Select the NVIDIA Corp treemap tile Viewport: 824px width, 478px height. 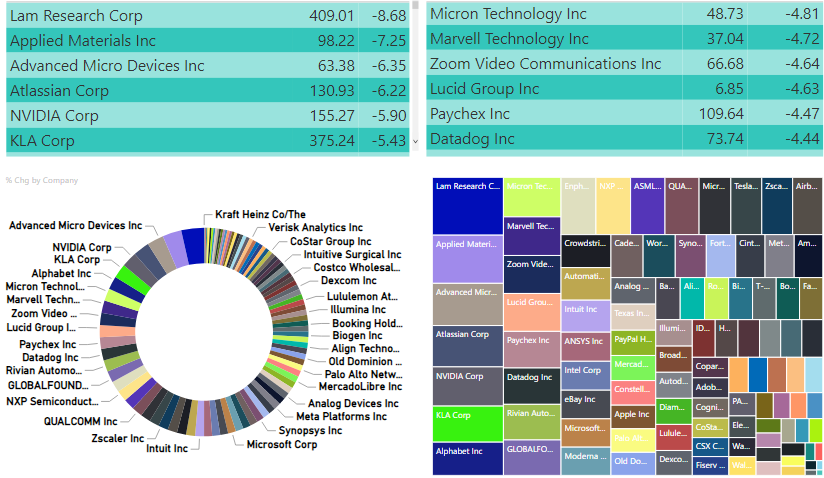click(468, 386)
